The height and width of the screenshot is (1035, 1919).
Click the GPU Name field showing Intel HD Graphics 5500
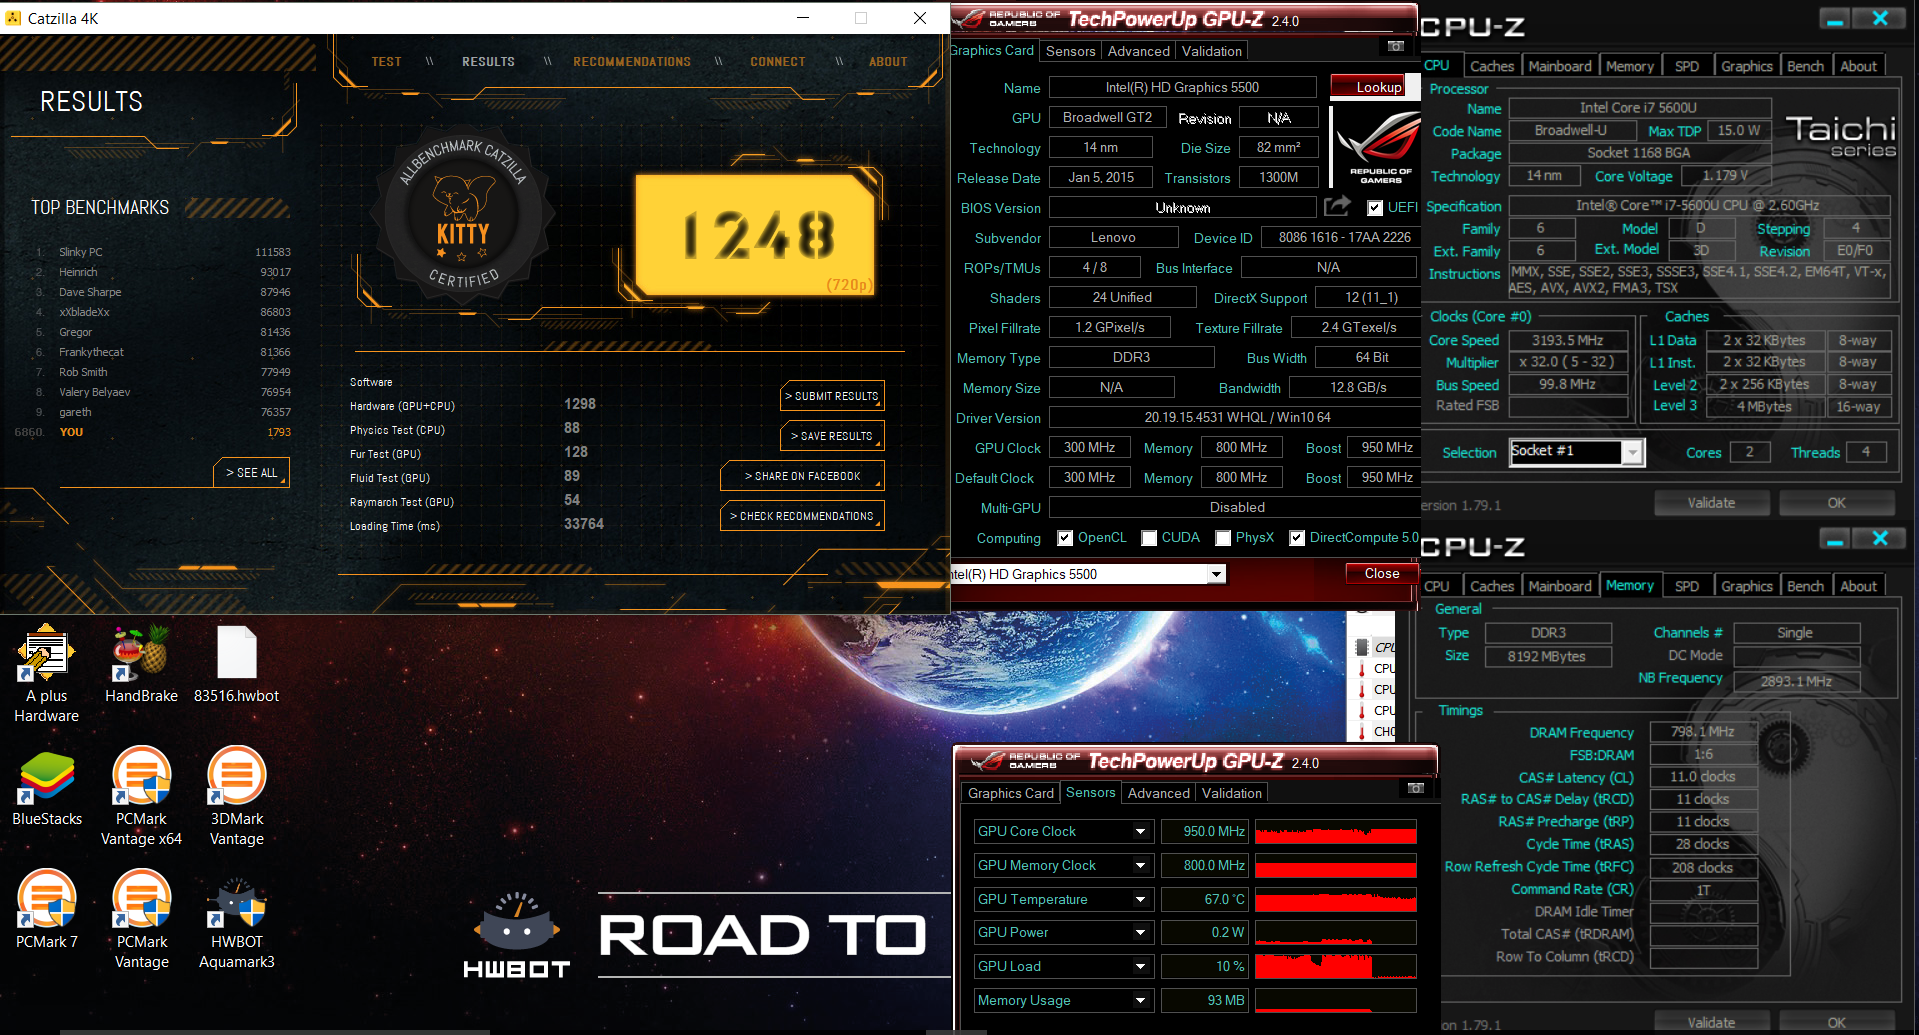coord(1182,87)
